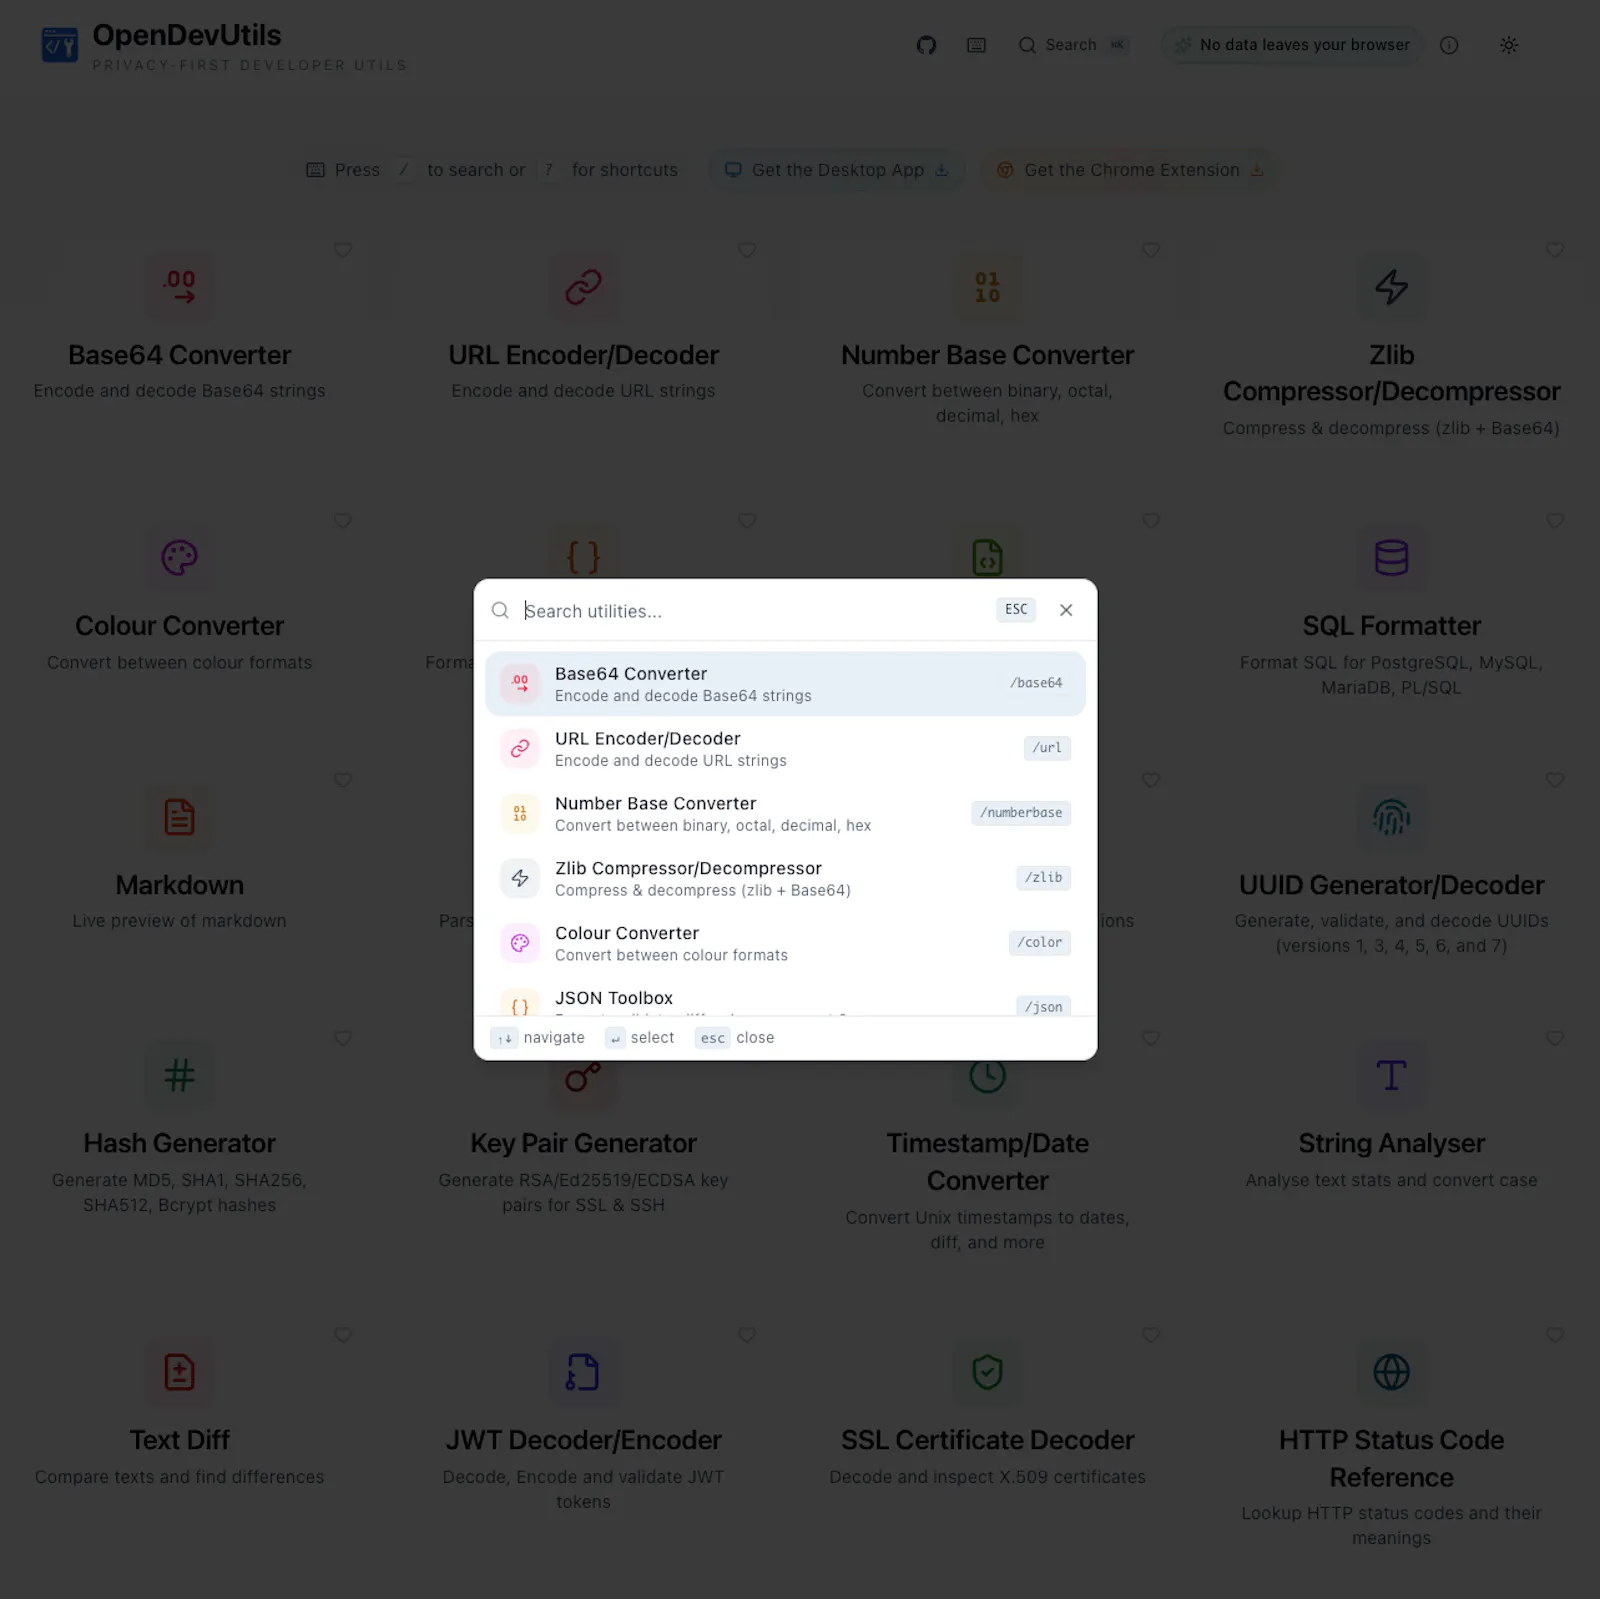Open the String Analyser T icon
Viewport: 1600px width, 1599px height.
pos(1392,1076)
